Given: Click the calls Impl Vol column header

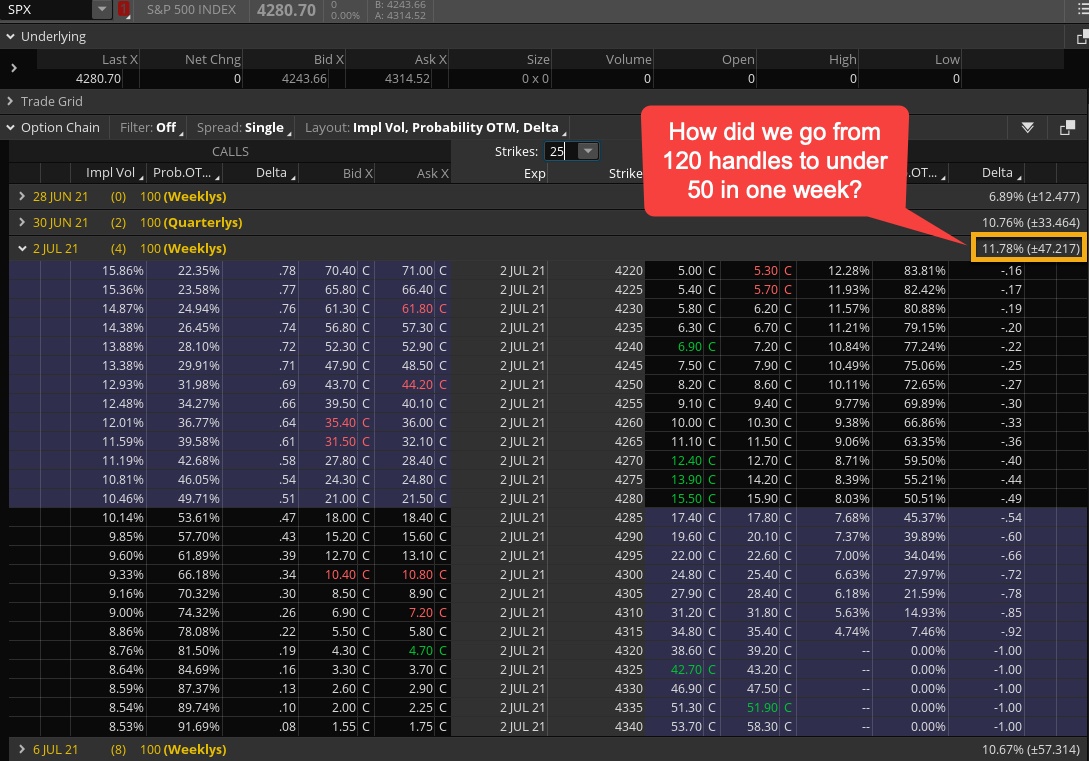Looking at the screenshot, I should [110, 173].
